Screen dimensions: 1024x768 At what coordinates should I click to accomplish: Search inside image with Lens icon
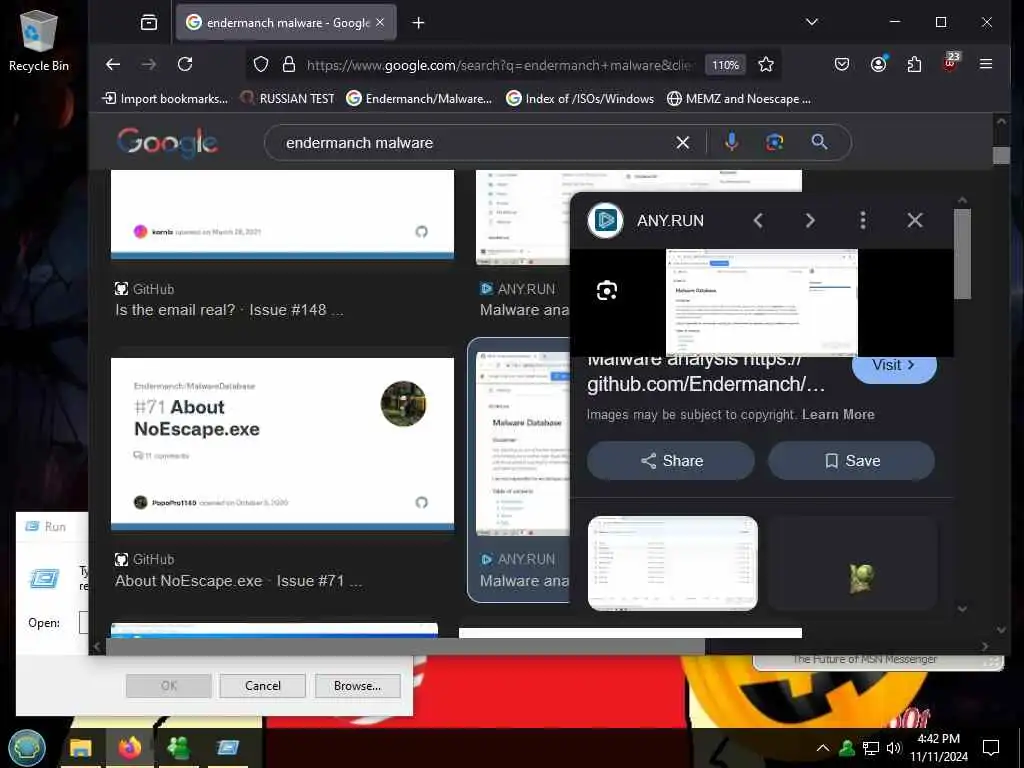[607, 291]
